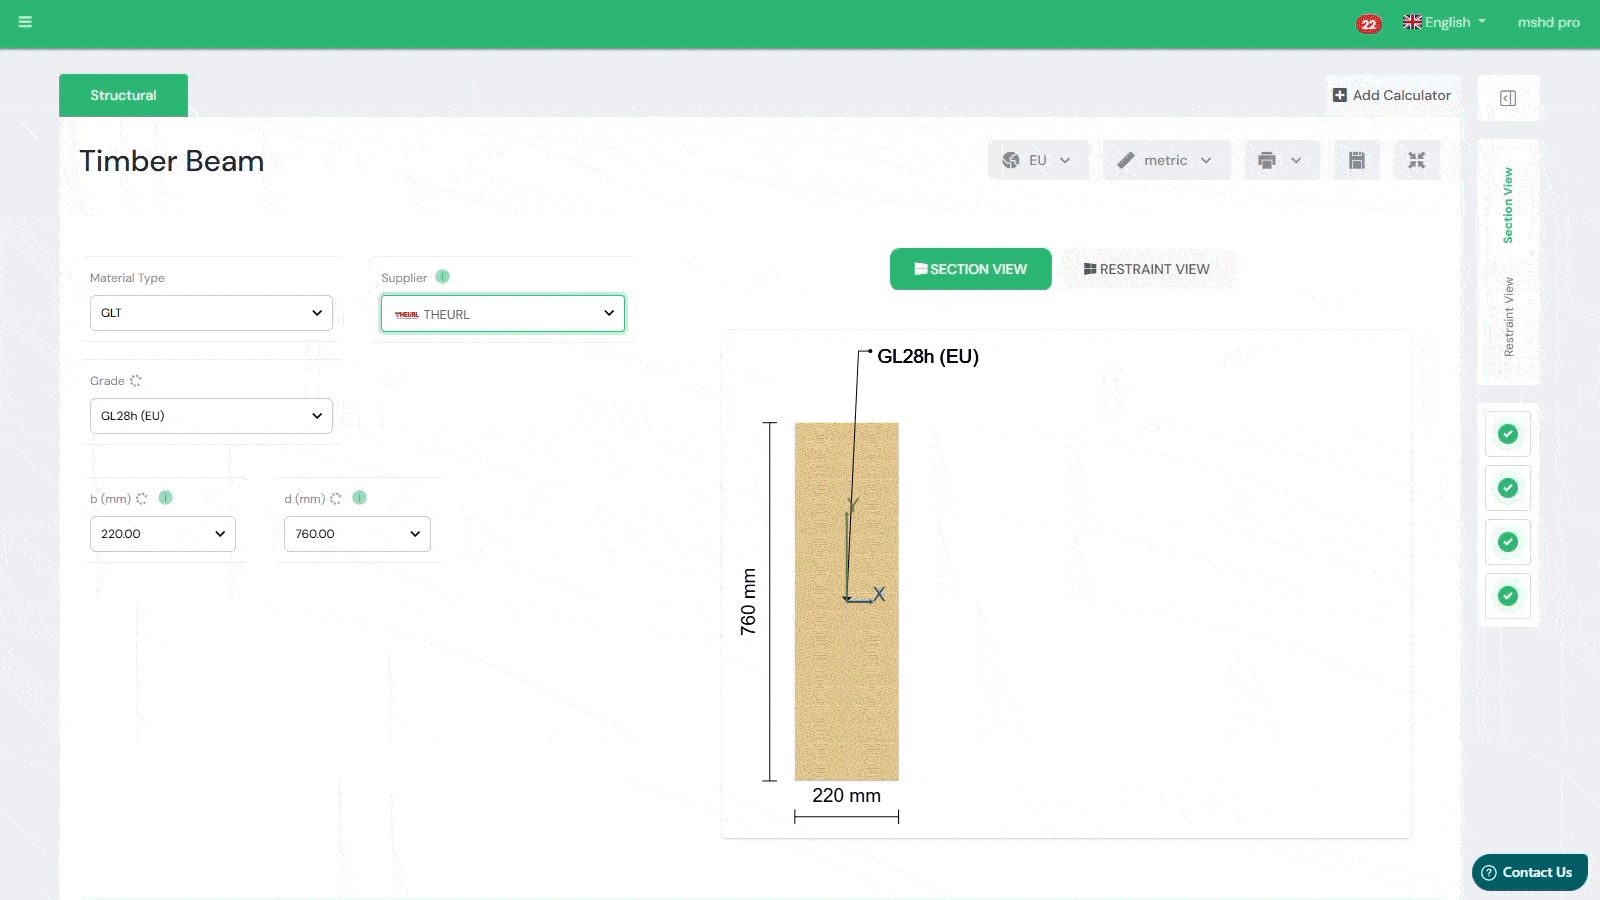Open the Contact Us help button

1528,872
